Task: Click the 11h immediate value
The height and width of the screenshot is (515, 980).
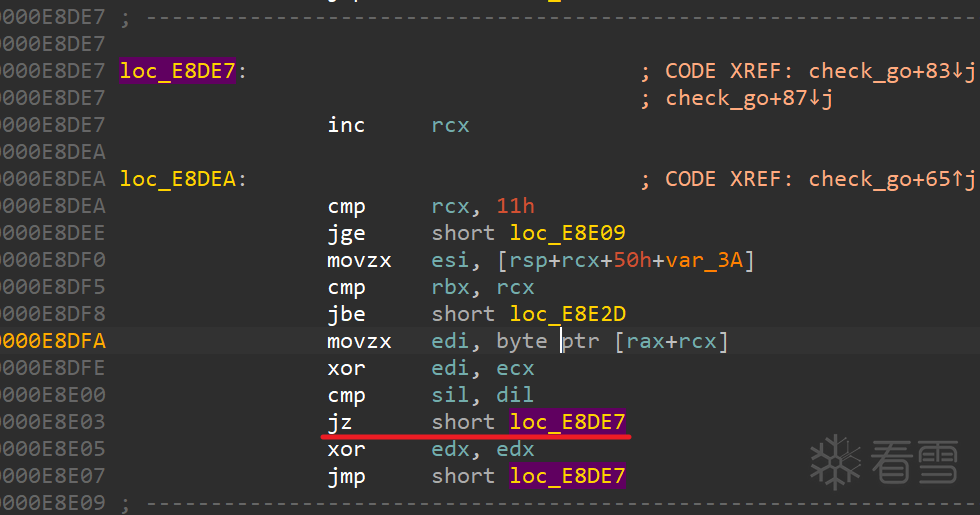Action: (x=516, y=206)
